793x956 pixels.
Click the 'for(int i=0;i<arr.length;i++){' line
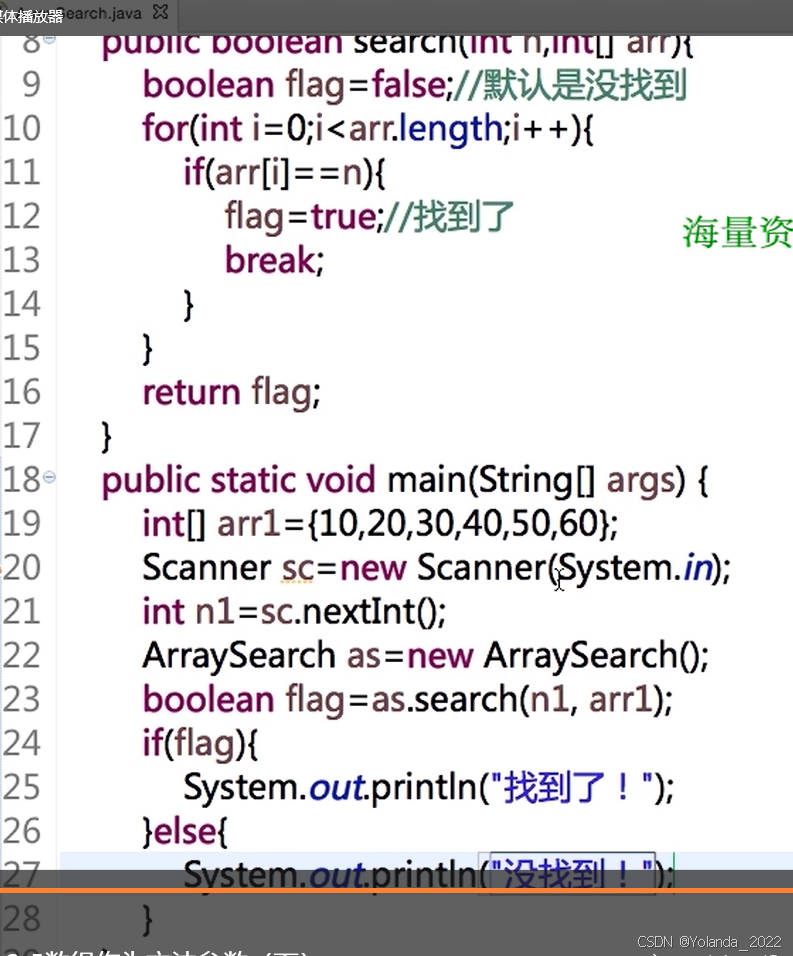pos(368,130)
